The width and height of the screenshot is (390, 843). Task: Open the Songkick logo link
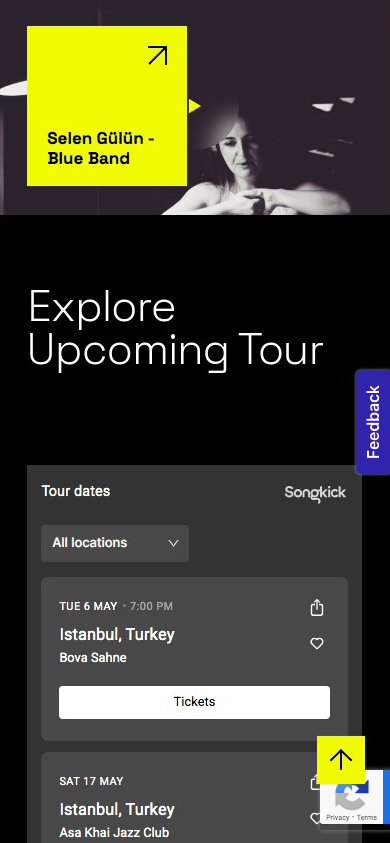point(315,493)
